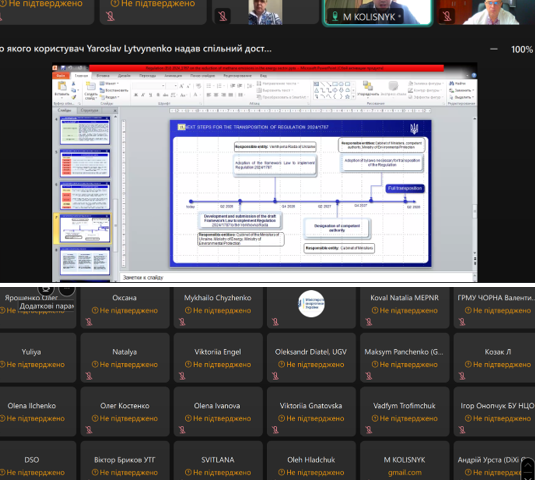The image size is (542, 480).
Task: Click muted mic icon on Mykhailo Chyzhenko tile
Action: click(182, 322)
